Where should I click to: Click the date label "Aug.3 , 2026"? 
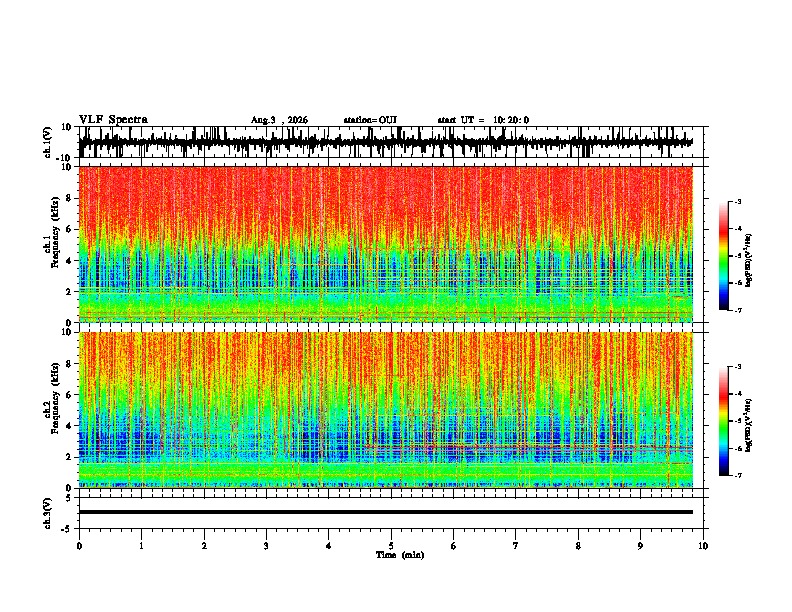[x=279, y=120]
